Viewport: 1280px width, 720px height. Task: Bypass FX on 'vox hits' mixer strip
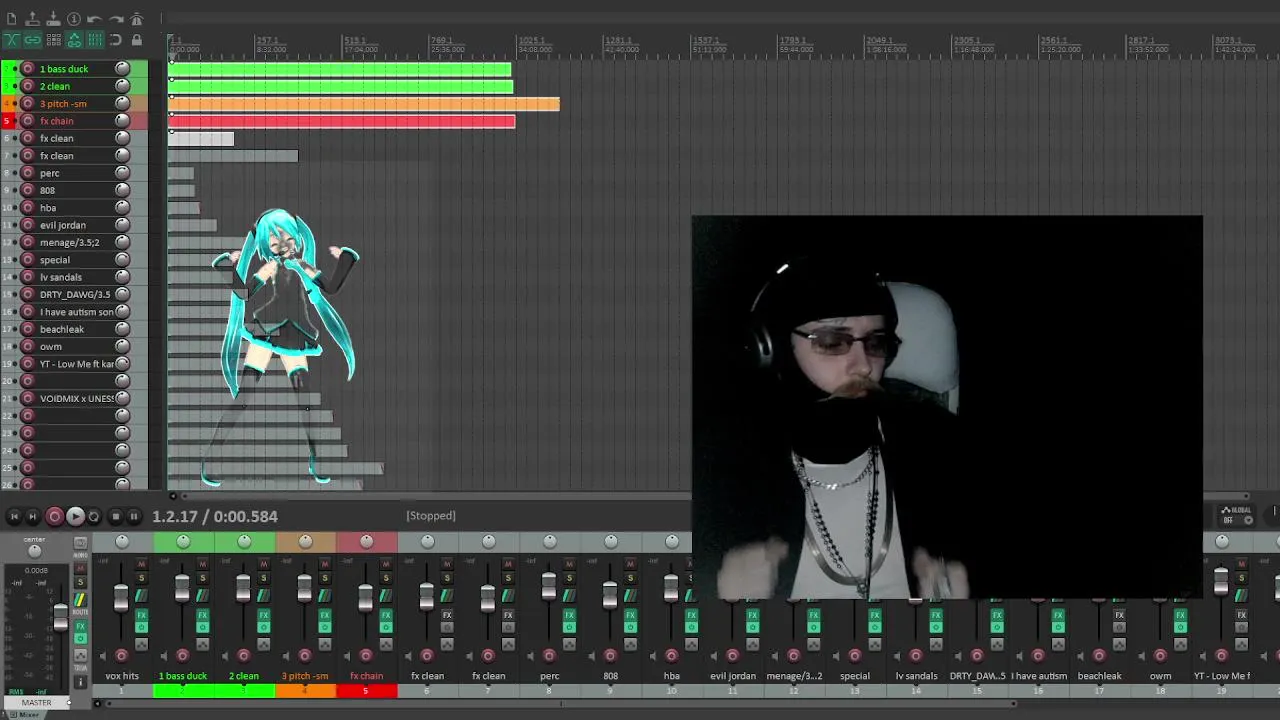point(141,627)
